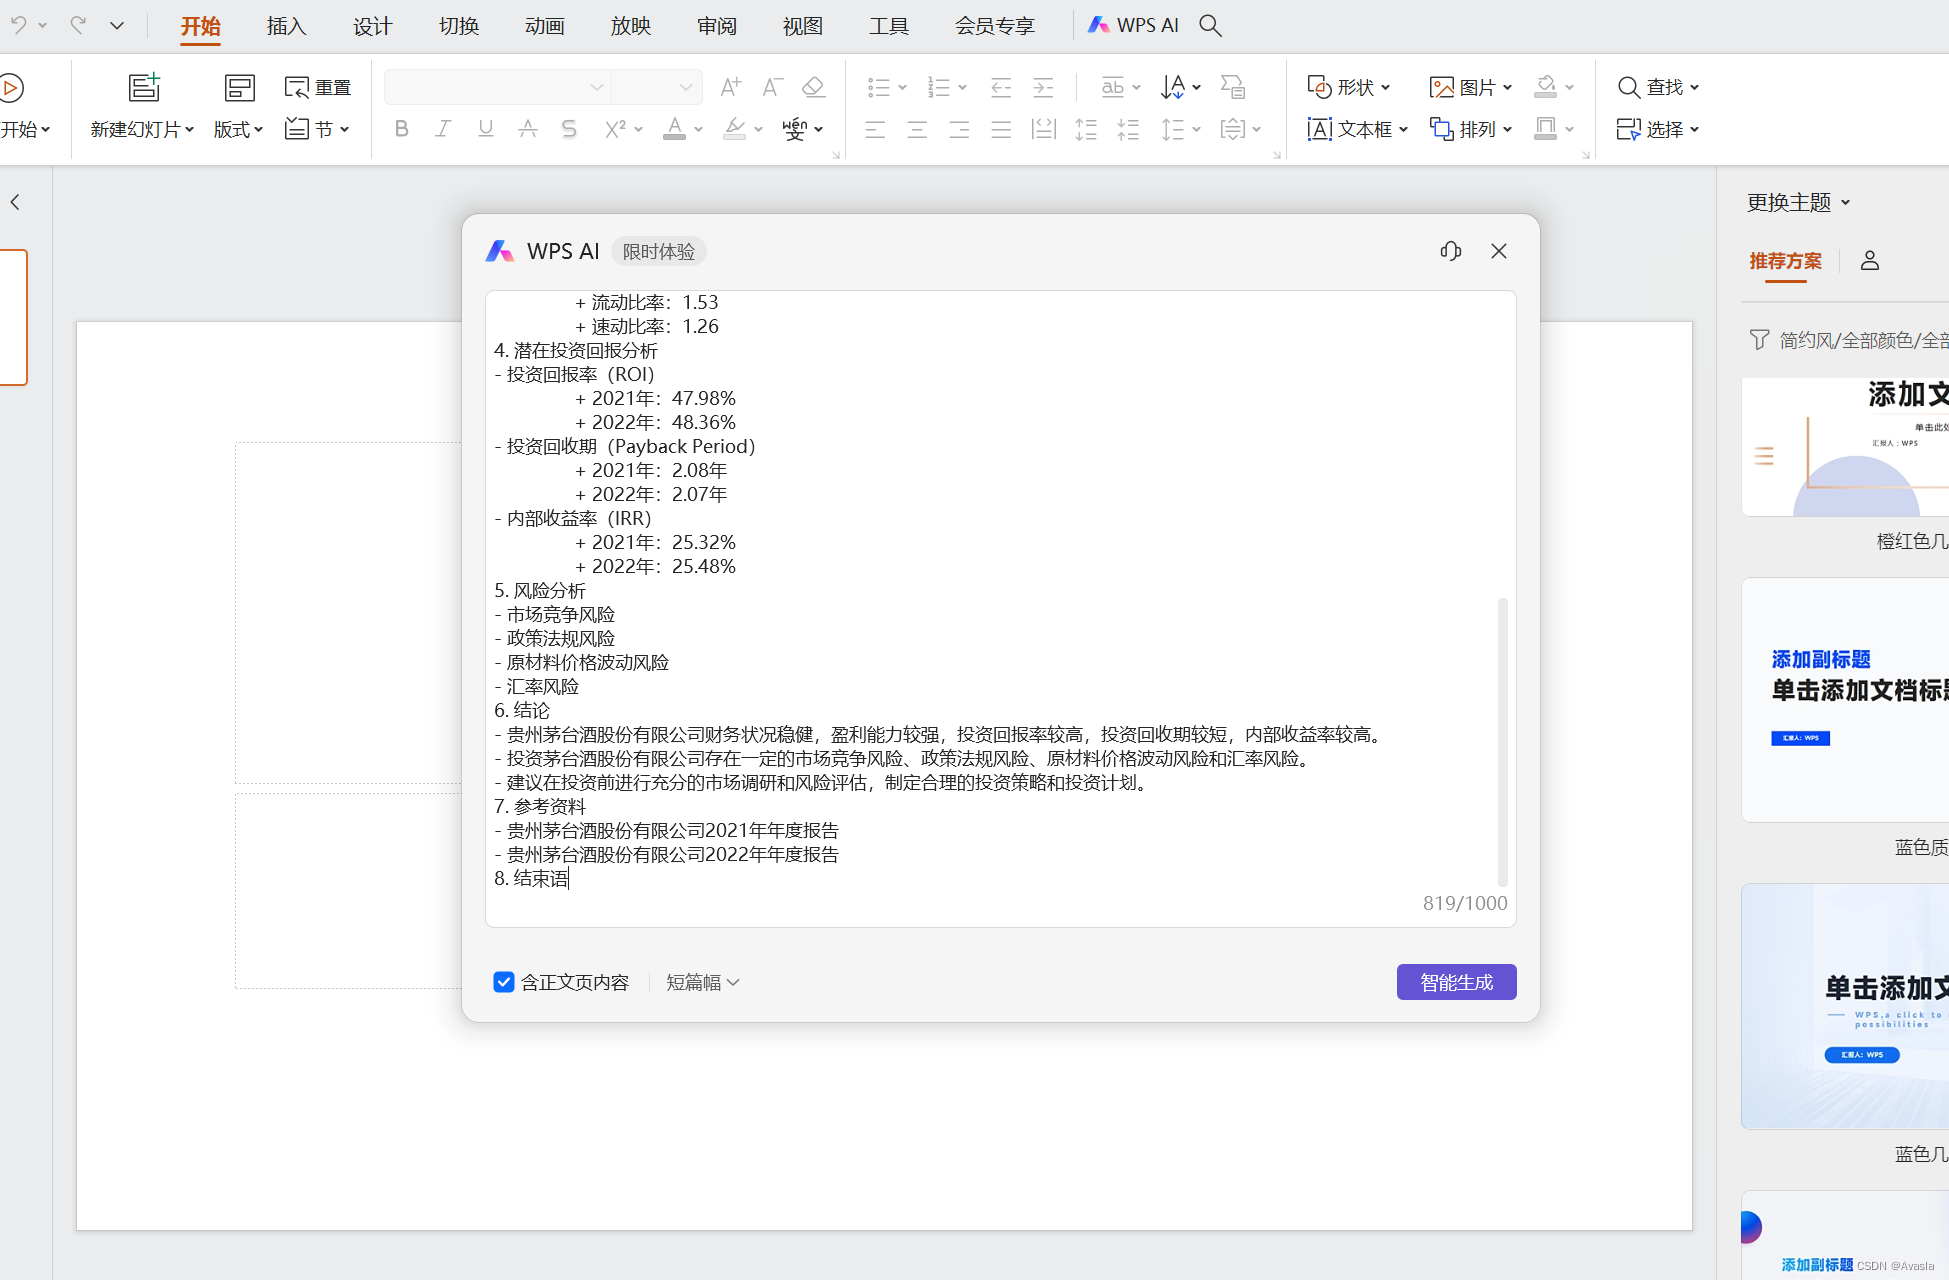Switch to the 会员专享 ribbon tab
The height and width of the screenshot is (1280, 1949).
(x=995, y=26)
